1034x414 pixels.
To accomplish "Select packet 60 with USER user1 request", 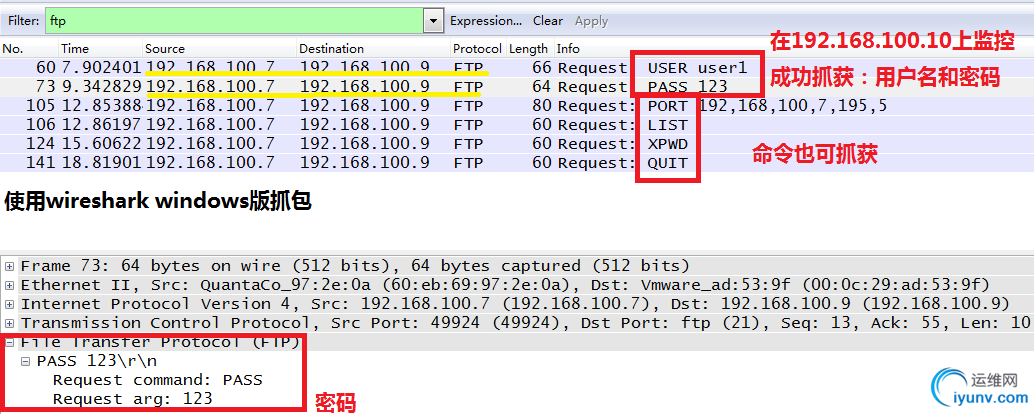I will 300,68.
